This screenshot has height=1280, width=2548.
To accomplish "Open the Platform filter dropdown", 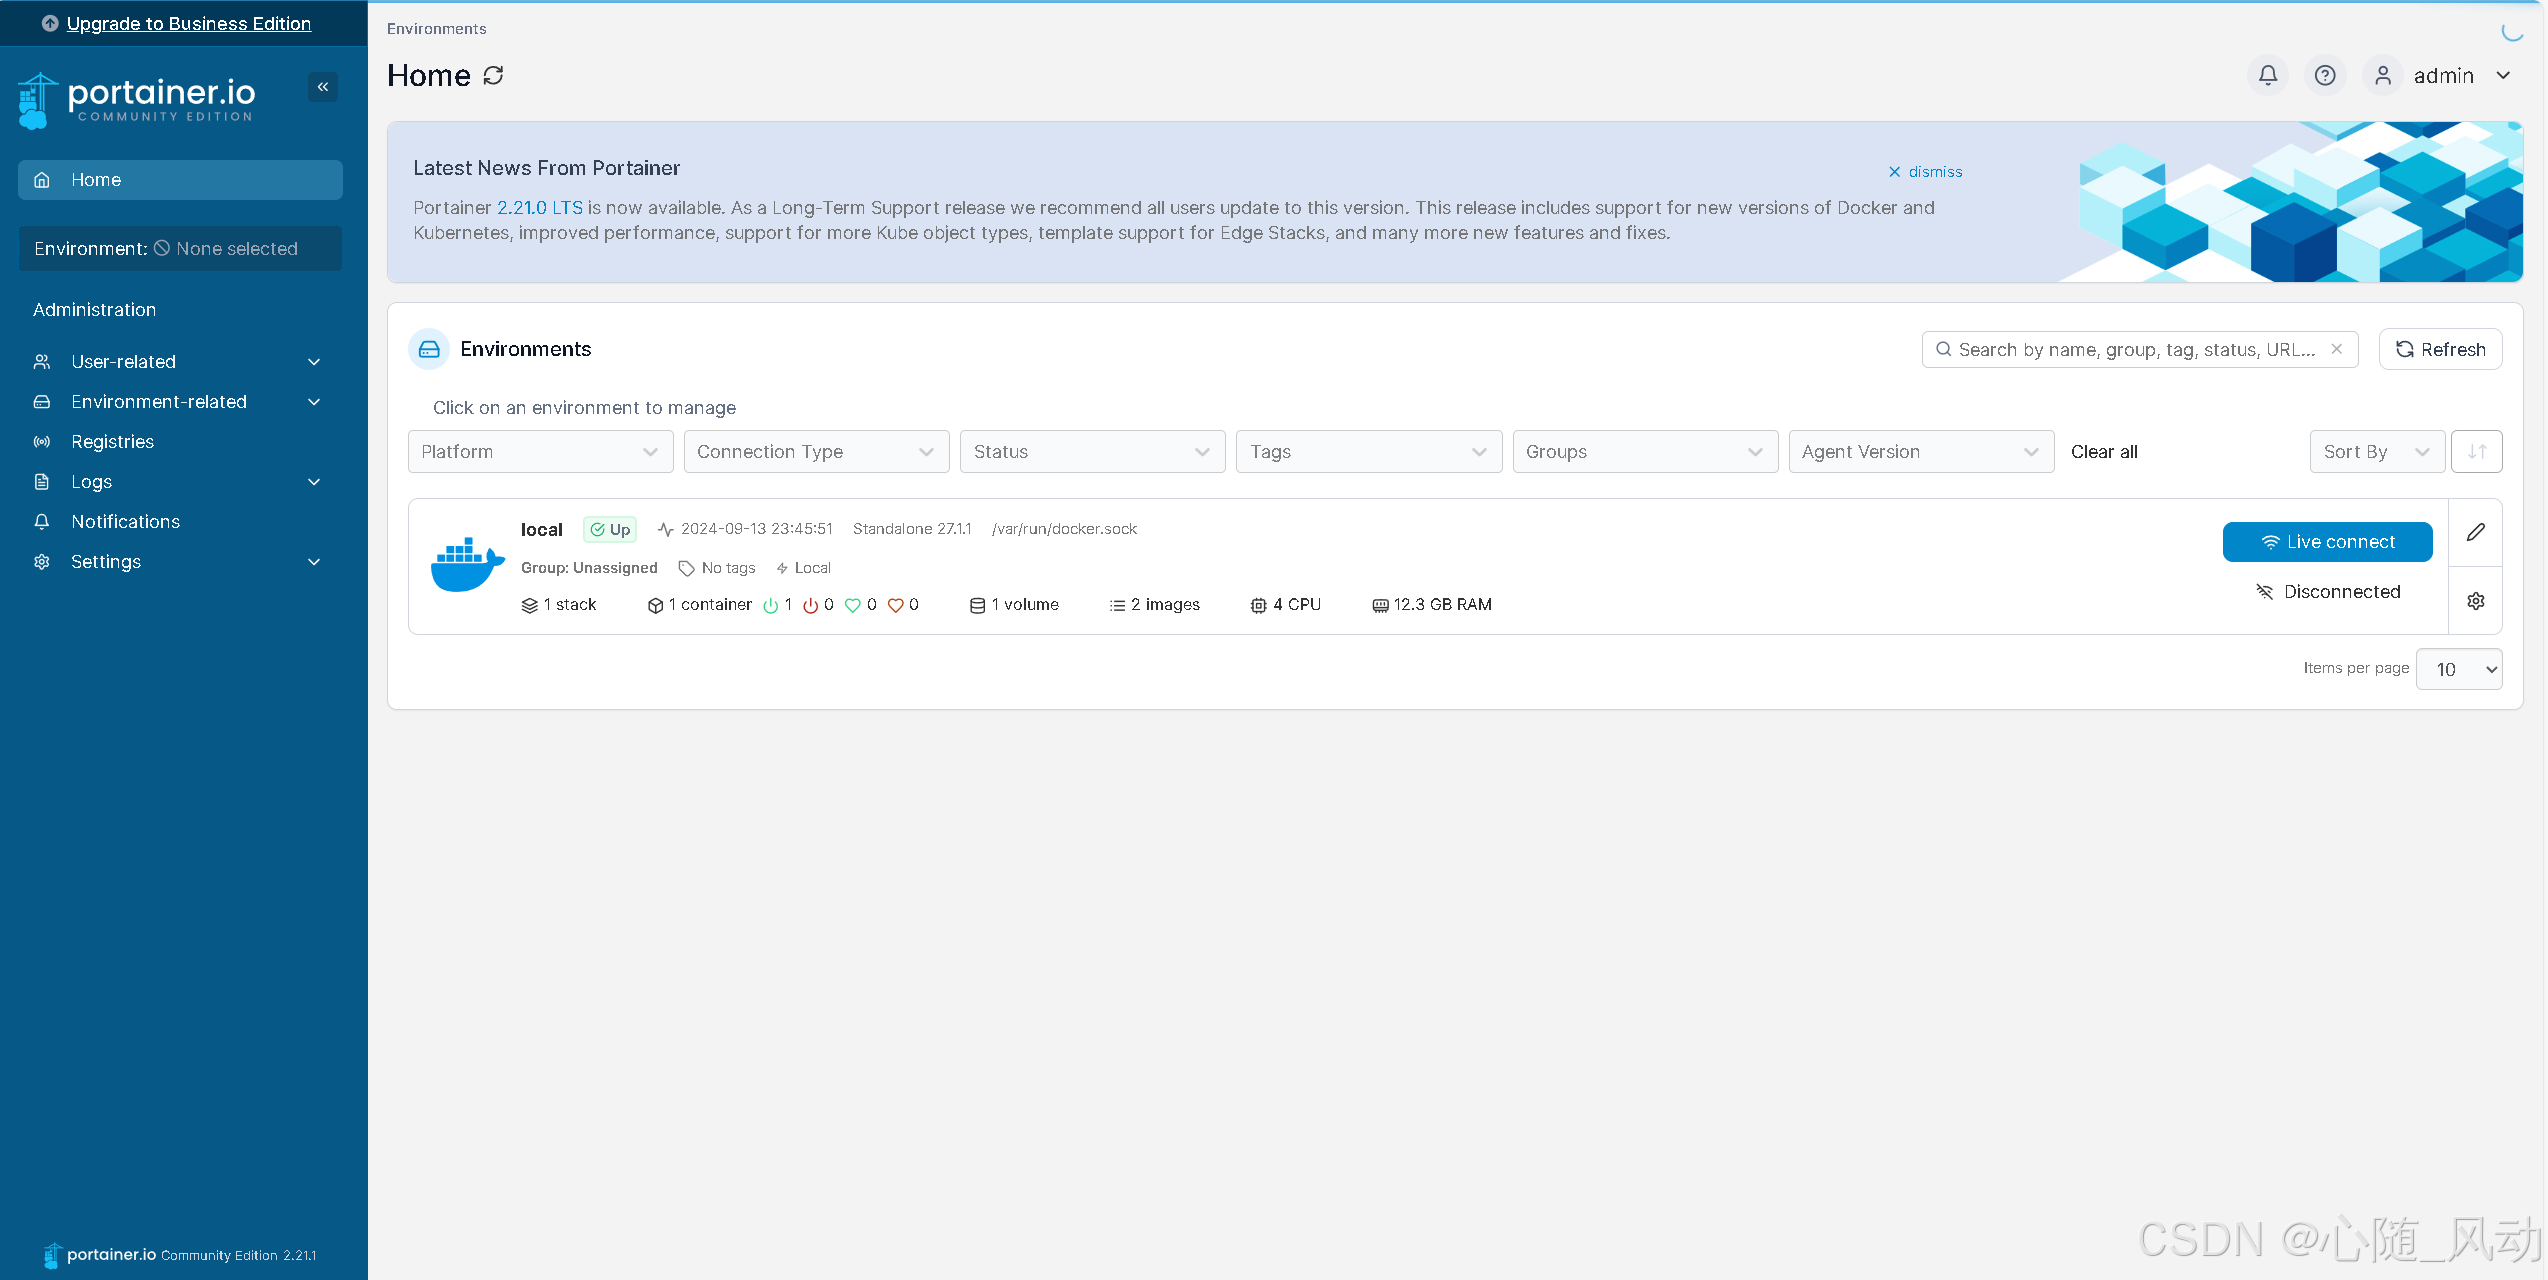I will click(x=540, y=452).
